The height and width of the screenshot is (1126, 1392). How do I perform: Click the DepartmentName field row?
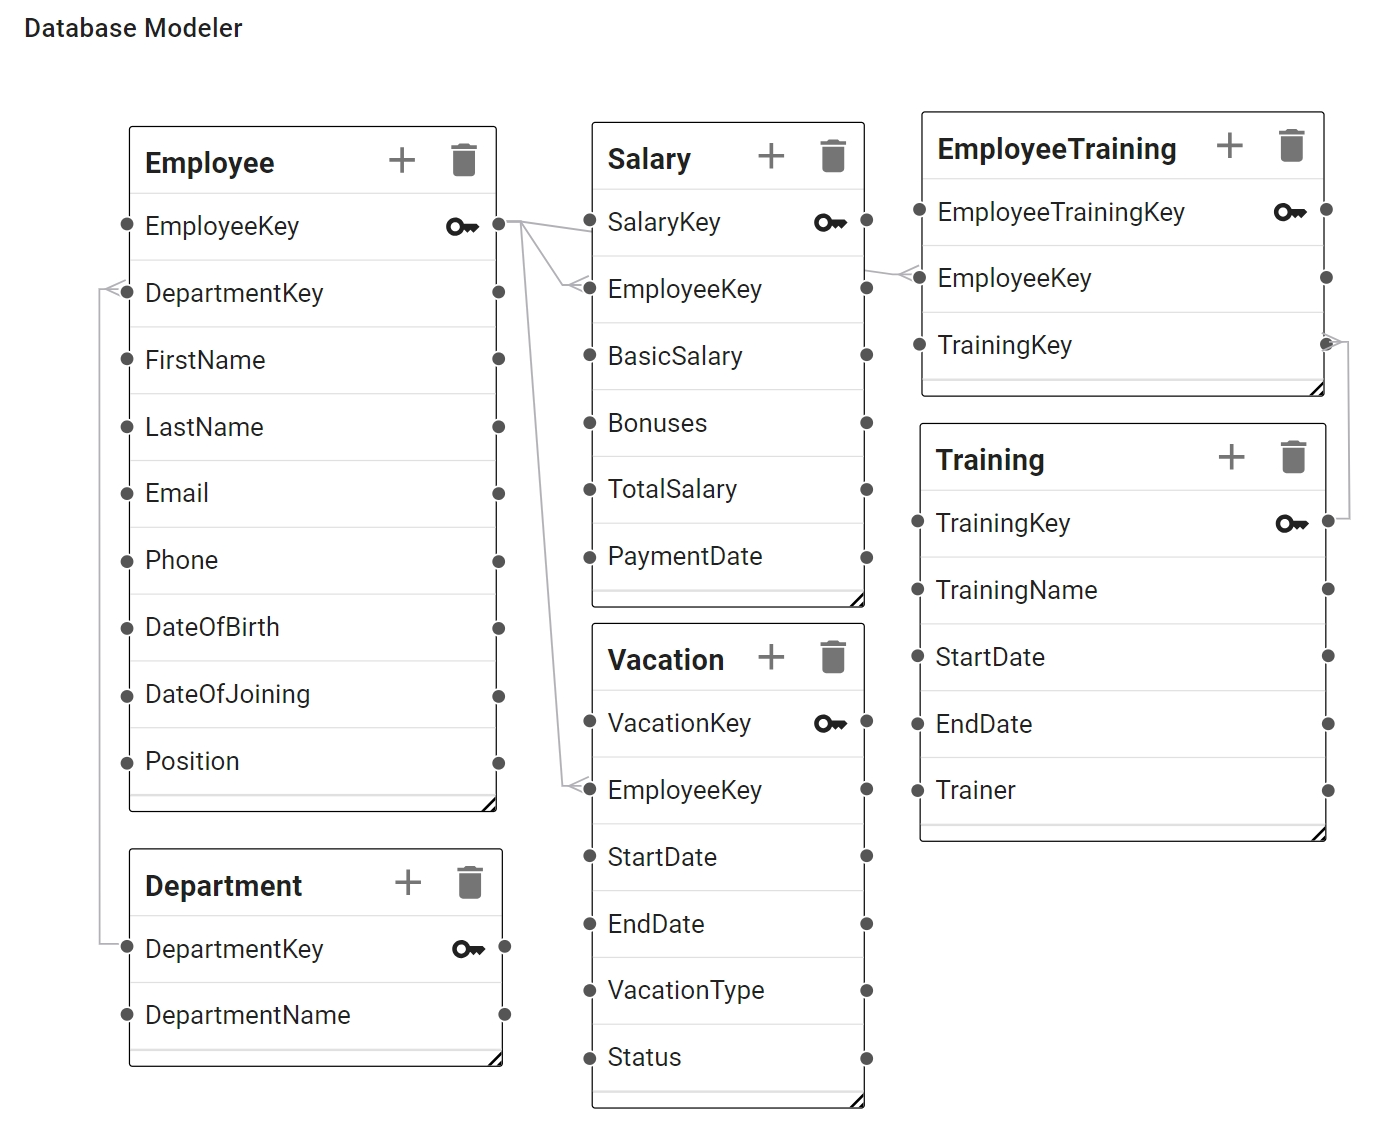pyautogui.click(x=316, y=1015)
